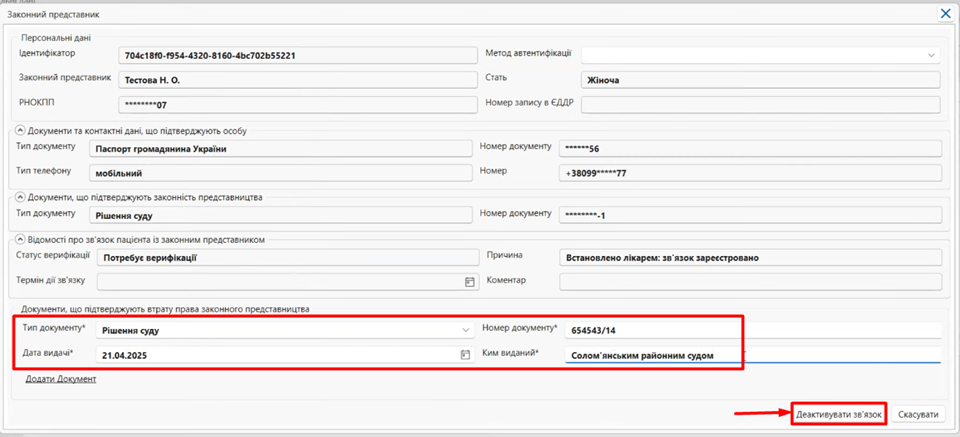Collapse the Відомості про зв'язок пацієнта section
This screenshot has width=960, height=437.
click(19, 240)
